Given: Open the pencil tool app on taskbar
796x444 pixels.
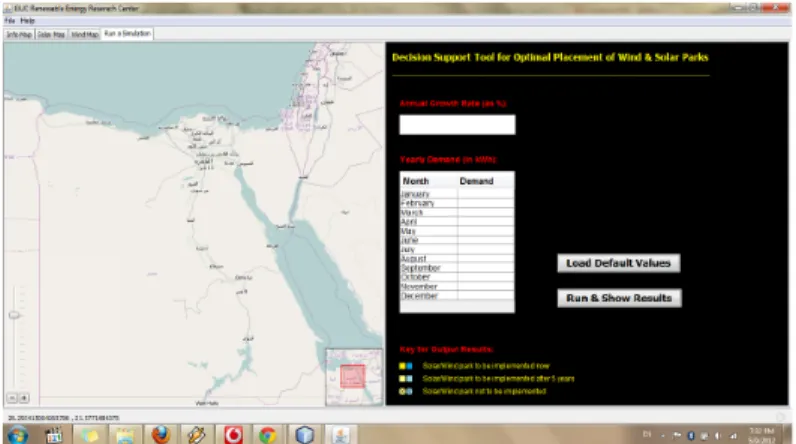Looking at the screenshot, I should pos(196,435).
